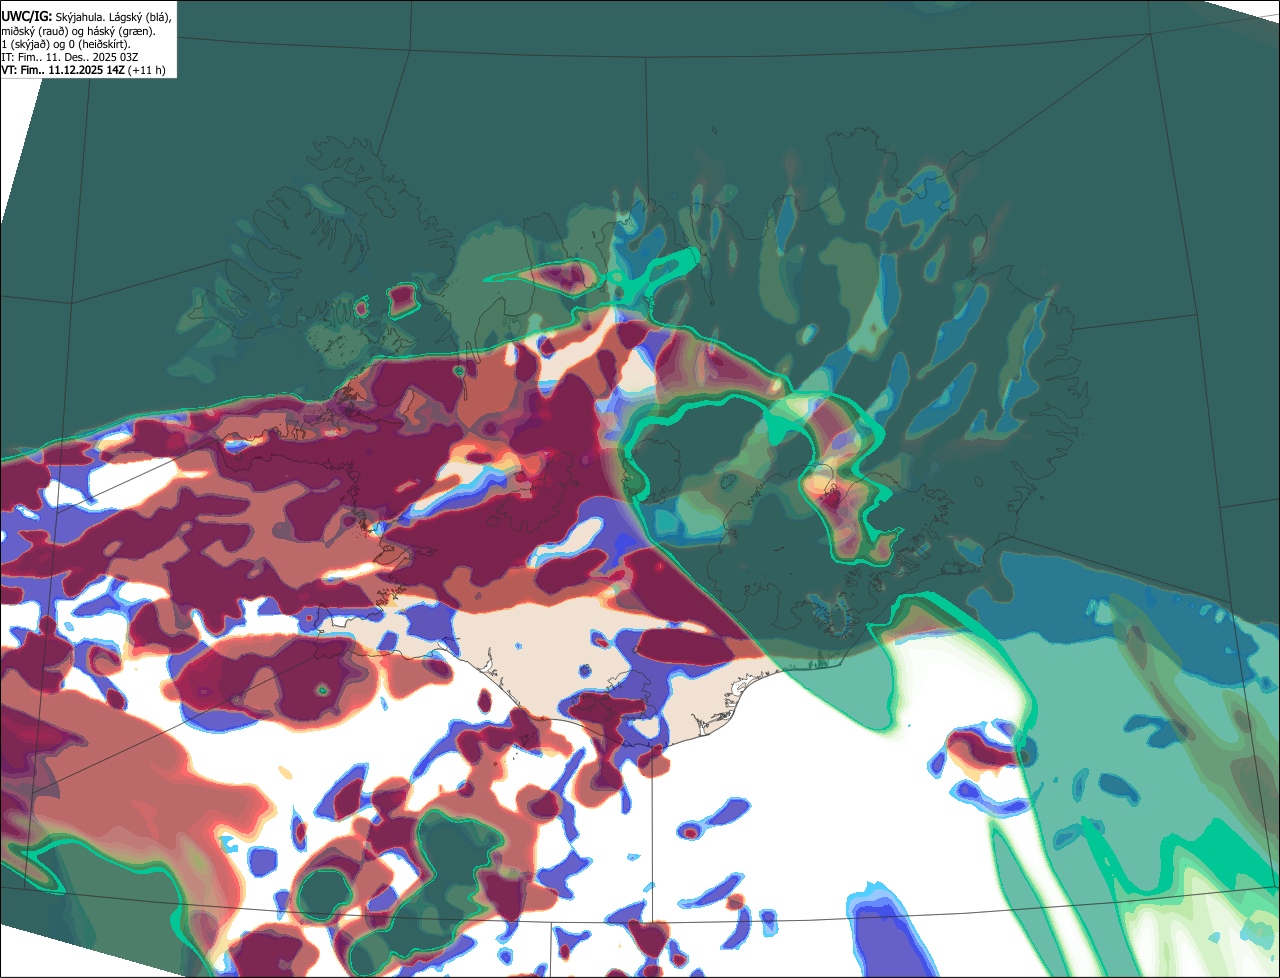The height and width of the screenshot is (978, 1280).
Task: Click the valid time 'VT: Fim.. 11.12.2025 14Z (+11 h)'
Action: pos(83,70)
